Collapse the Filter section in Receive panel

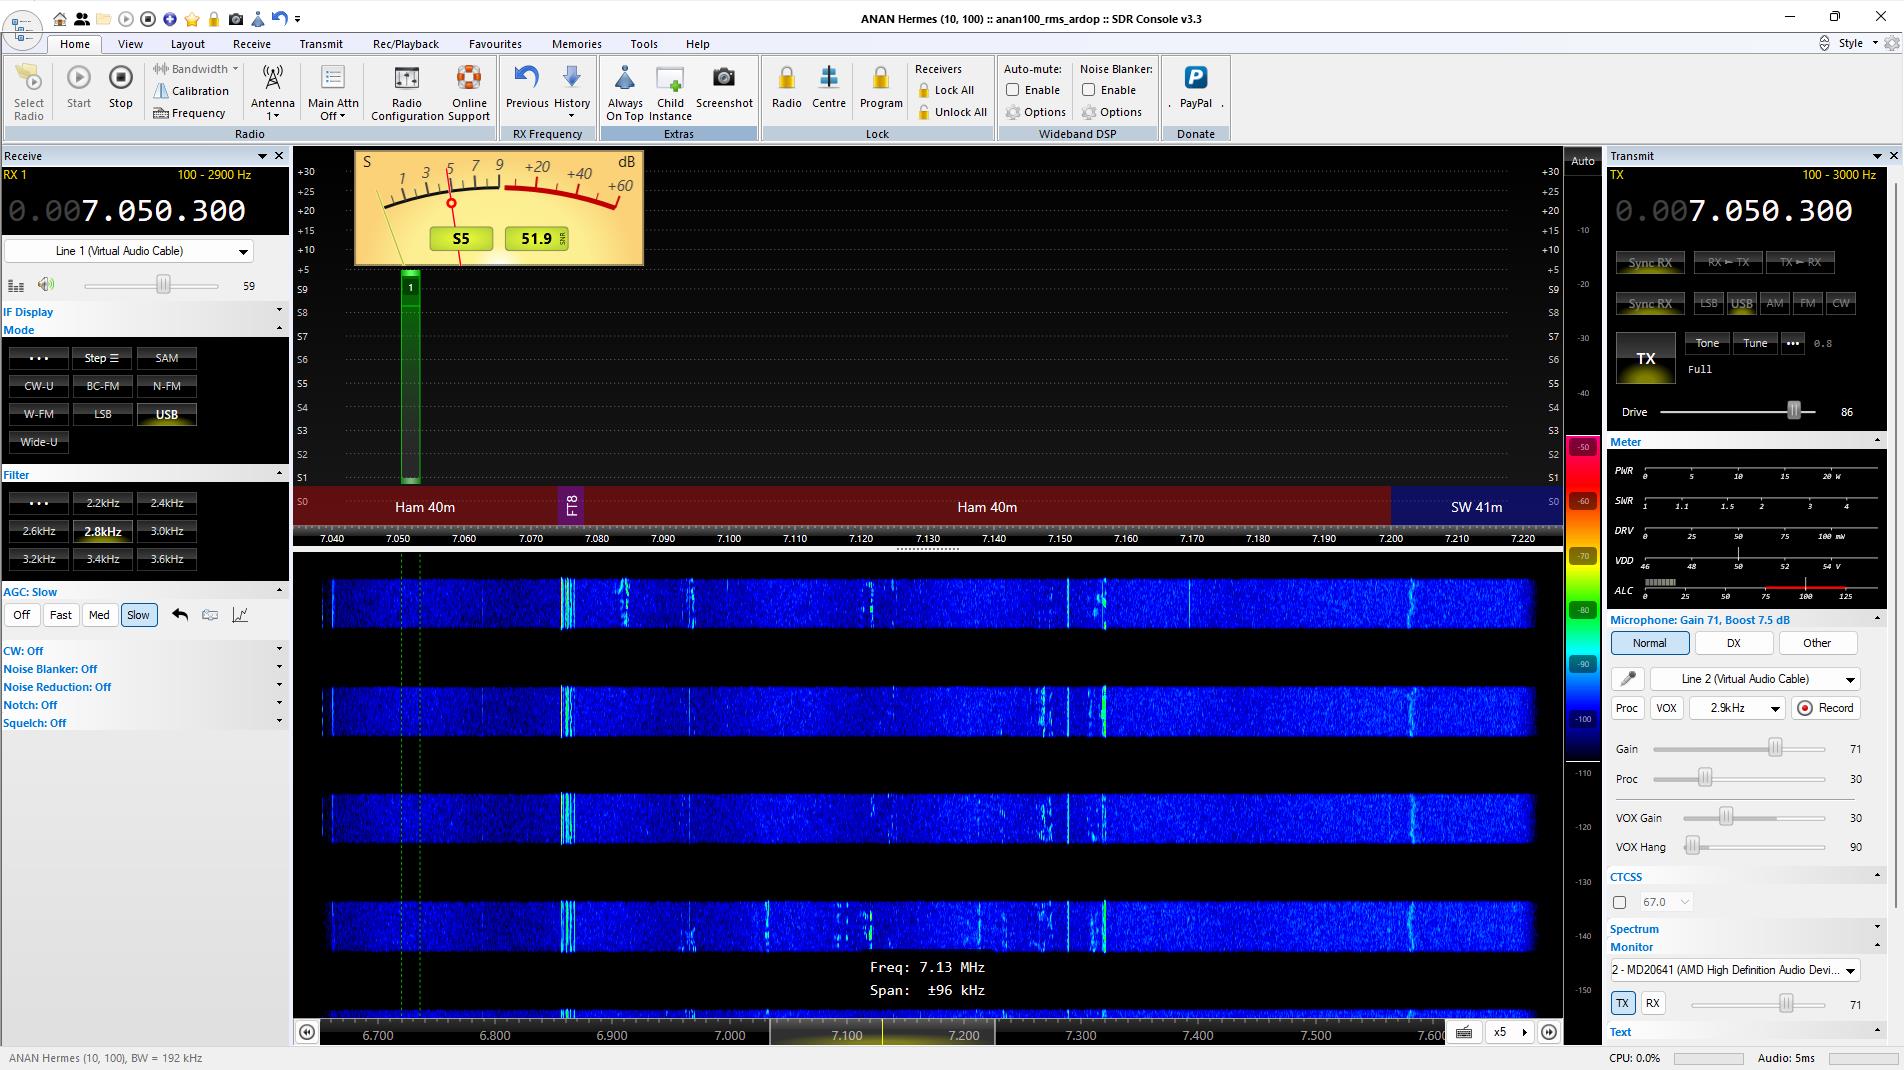tap(279, 474)
